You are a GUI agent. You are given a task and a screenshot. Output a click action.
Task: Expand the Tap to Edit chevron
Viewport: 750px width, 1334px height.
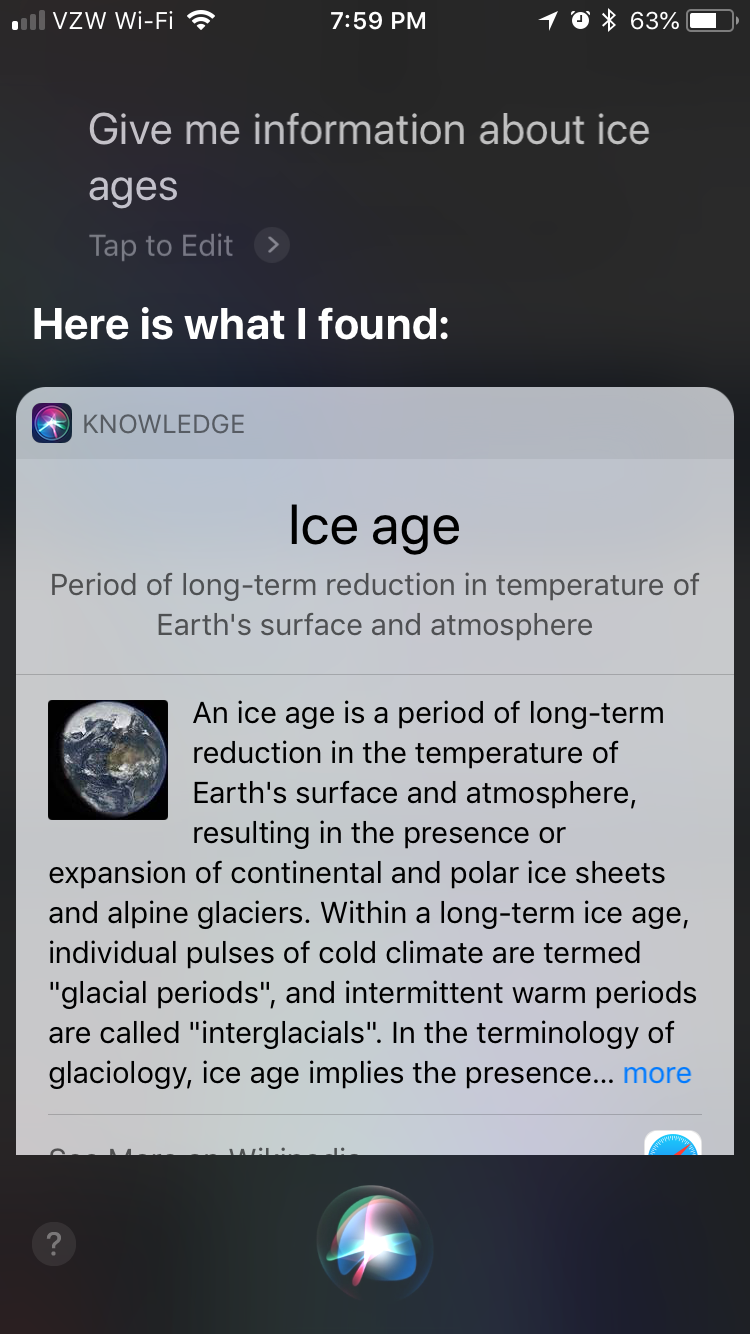tap(272, 245)
